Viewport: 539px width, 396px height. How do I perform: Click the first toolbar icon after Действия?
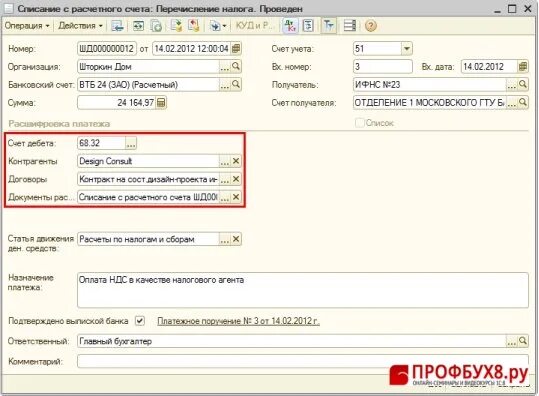point(117,26)
